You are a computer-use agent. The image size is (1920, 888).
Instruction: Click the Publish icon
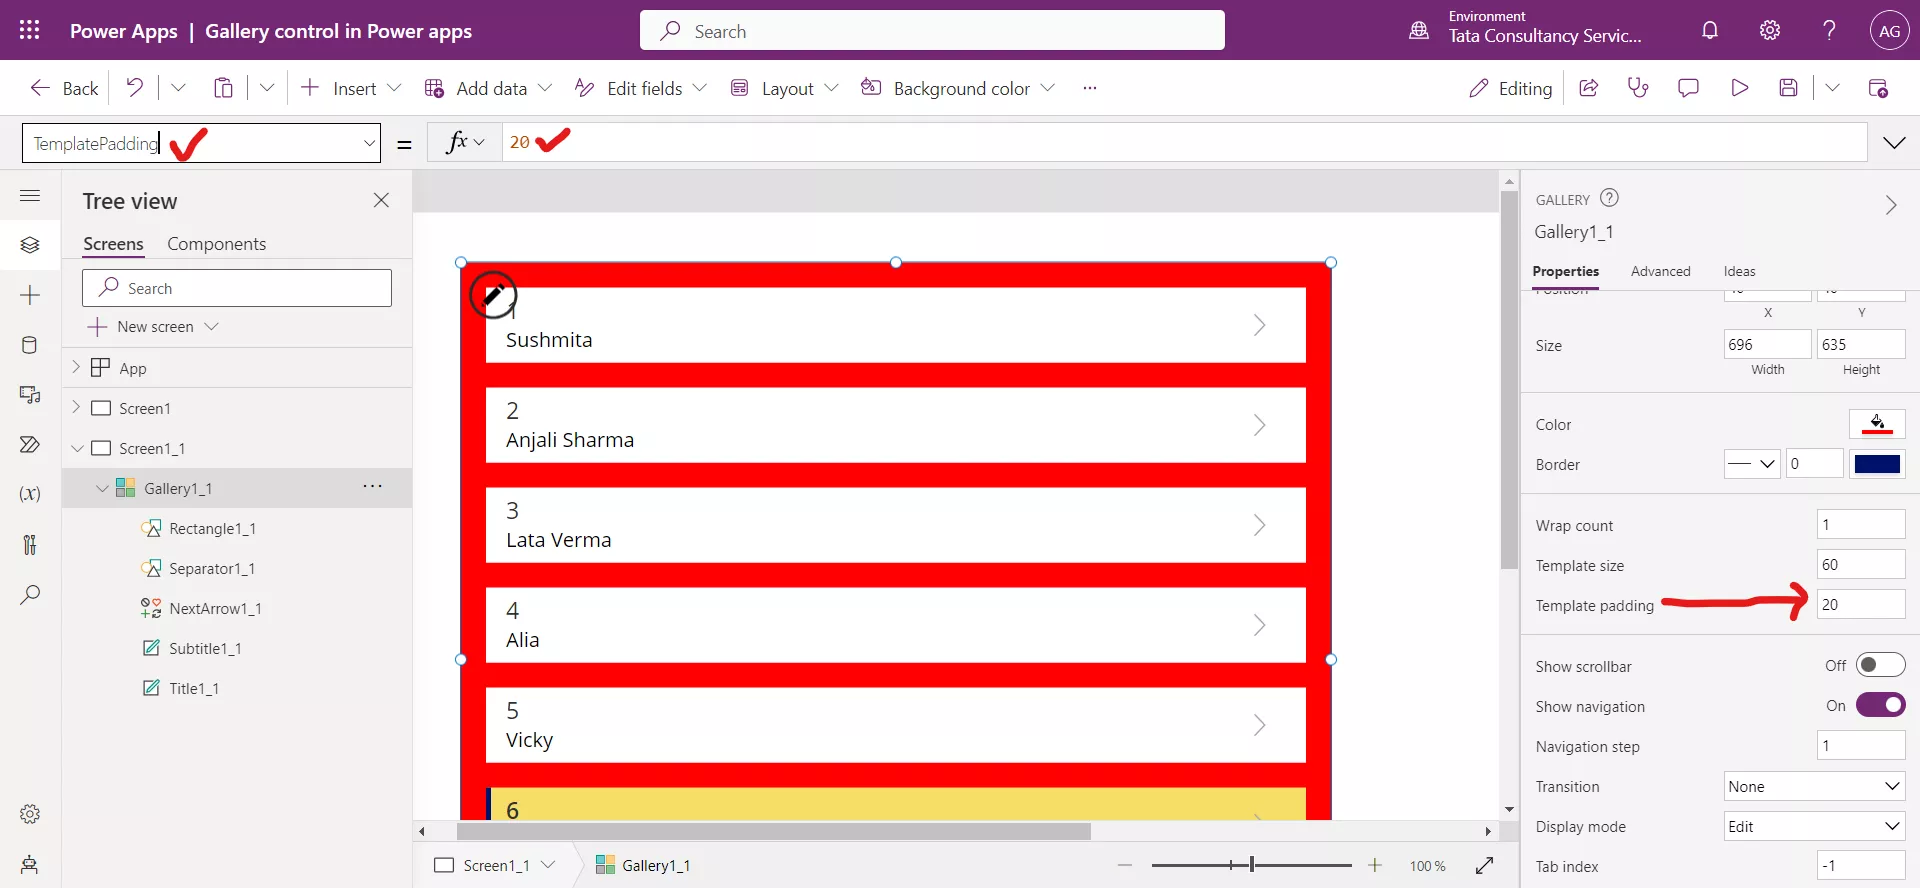(x=1878, y=88)
